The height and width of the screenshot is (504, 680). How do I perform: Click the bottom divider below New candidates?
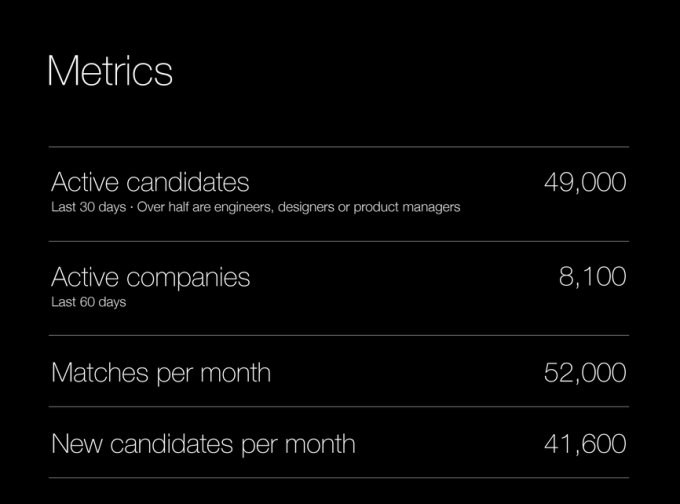tap(338, 478)
